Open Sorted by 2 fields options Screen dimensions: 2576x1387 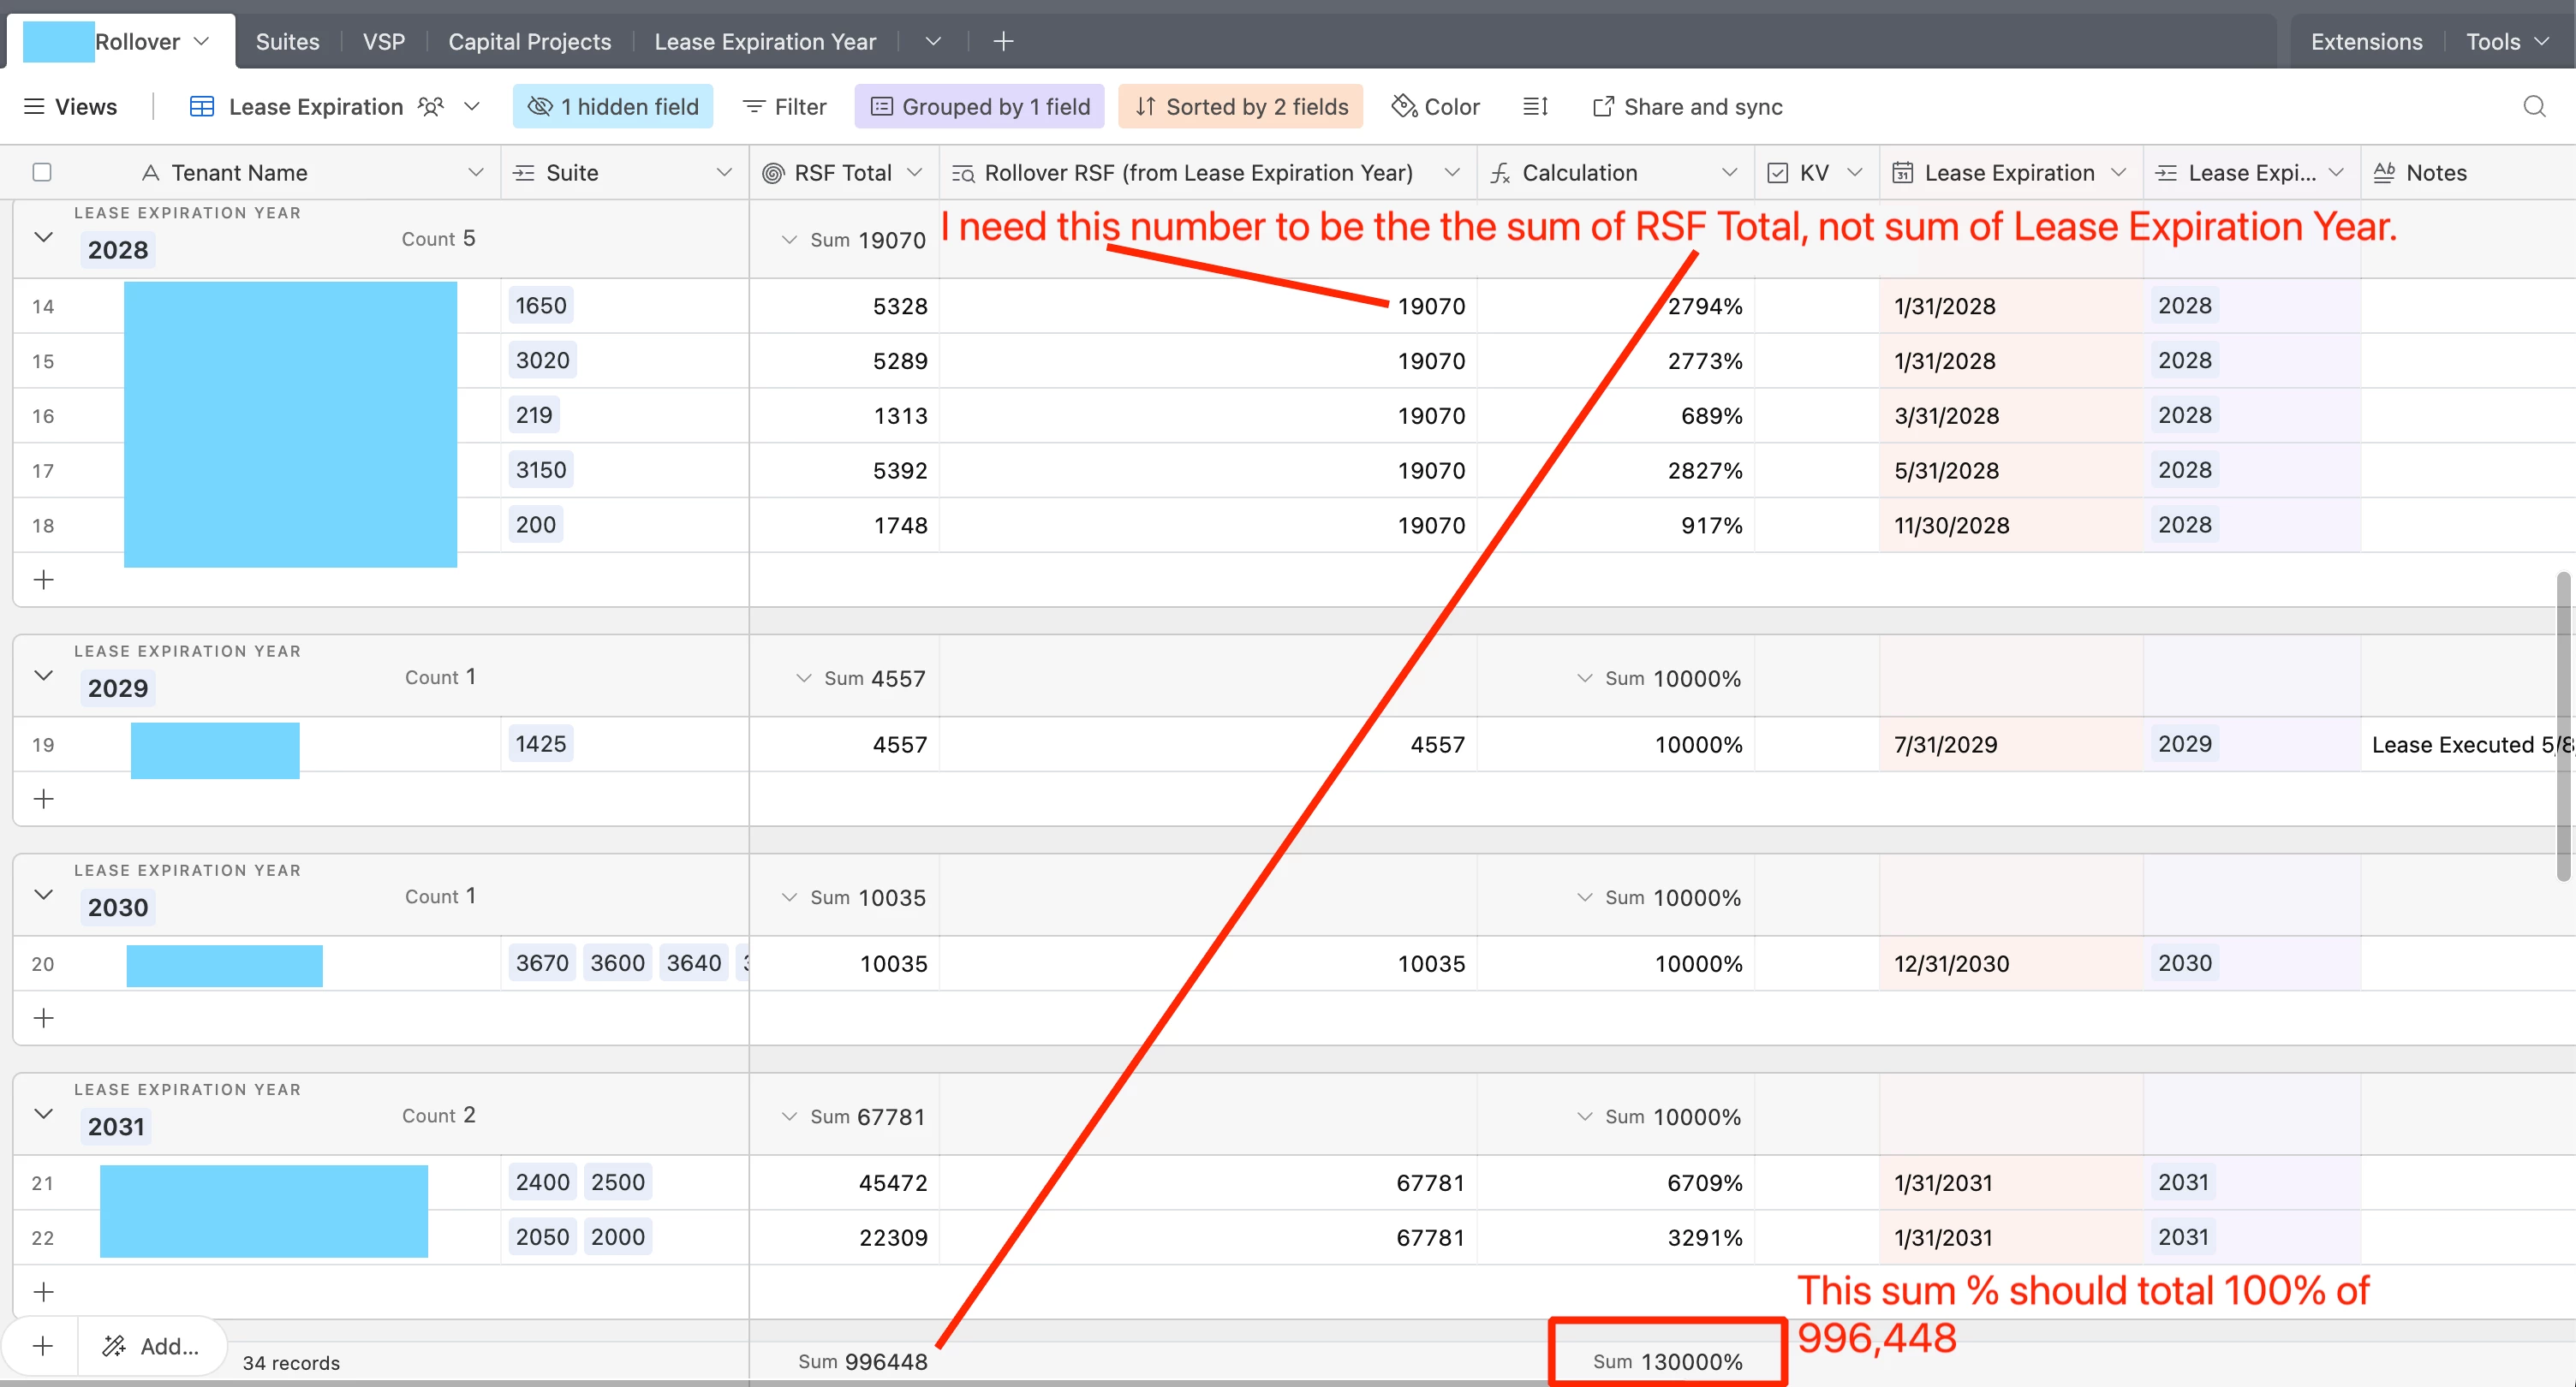tap(1240, 106)
